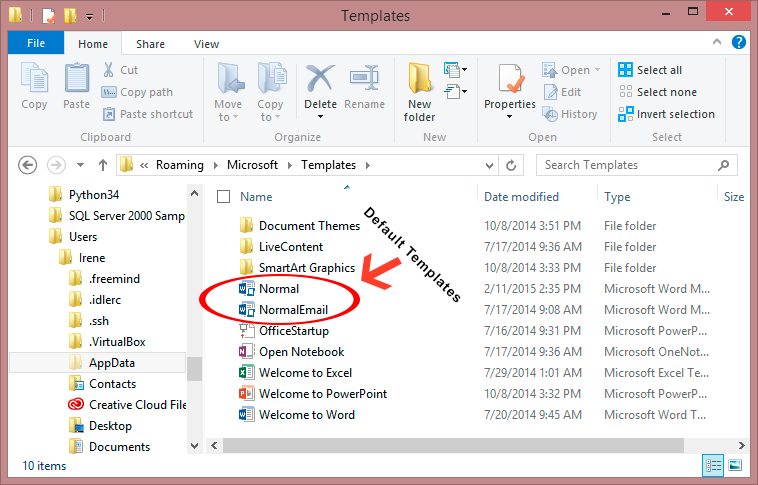Click the navigation pane scroll down arrow
The width and height of the screenshot is (758, 485).
[x=195, y=446]
